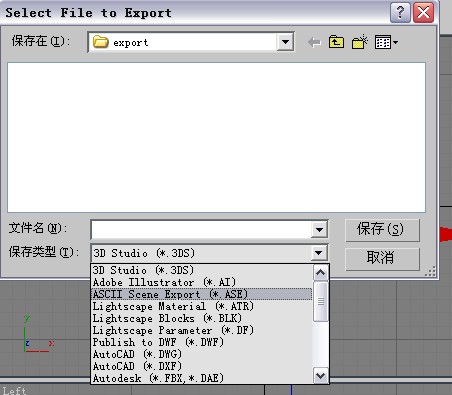The image size is (452, 395).
Task: Choose Lightscape Blocks (*.BLK) option
Action: [x=202, y=318]
